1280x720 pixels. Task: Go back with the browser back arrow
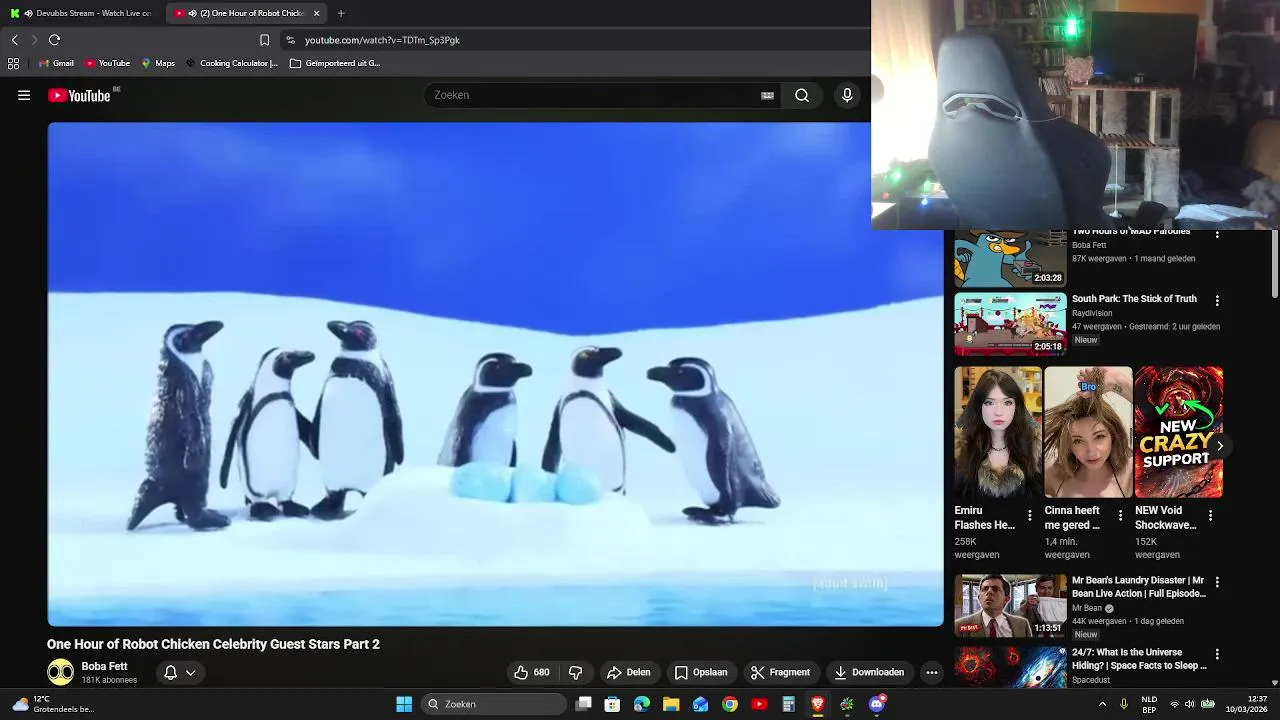click(15, 40)
